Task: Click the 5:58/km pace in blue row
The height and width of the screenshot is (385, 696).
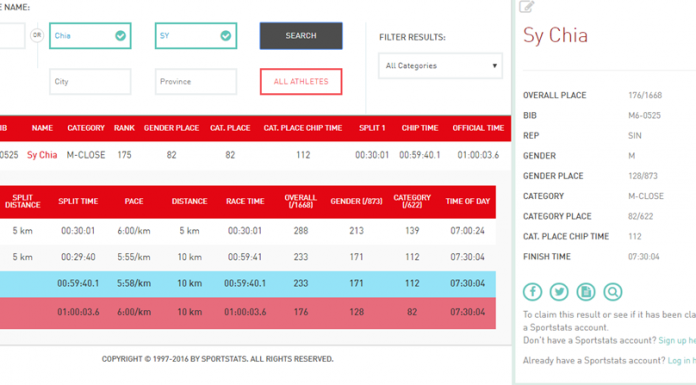Action: pos(134,283)
